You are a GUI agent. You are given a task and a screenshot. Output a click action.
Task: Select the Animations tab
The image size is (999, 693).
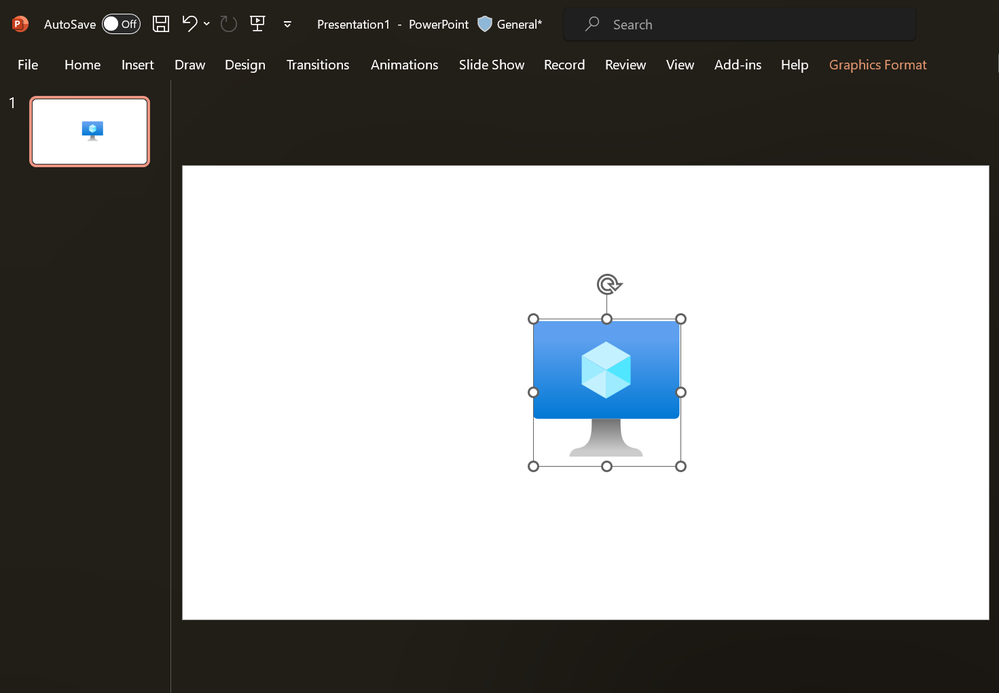coord(405,65)
